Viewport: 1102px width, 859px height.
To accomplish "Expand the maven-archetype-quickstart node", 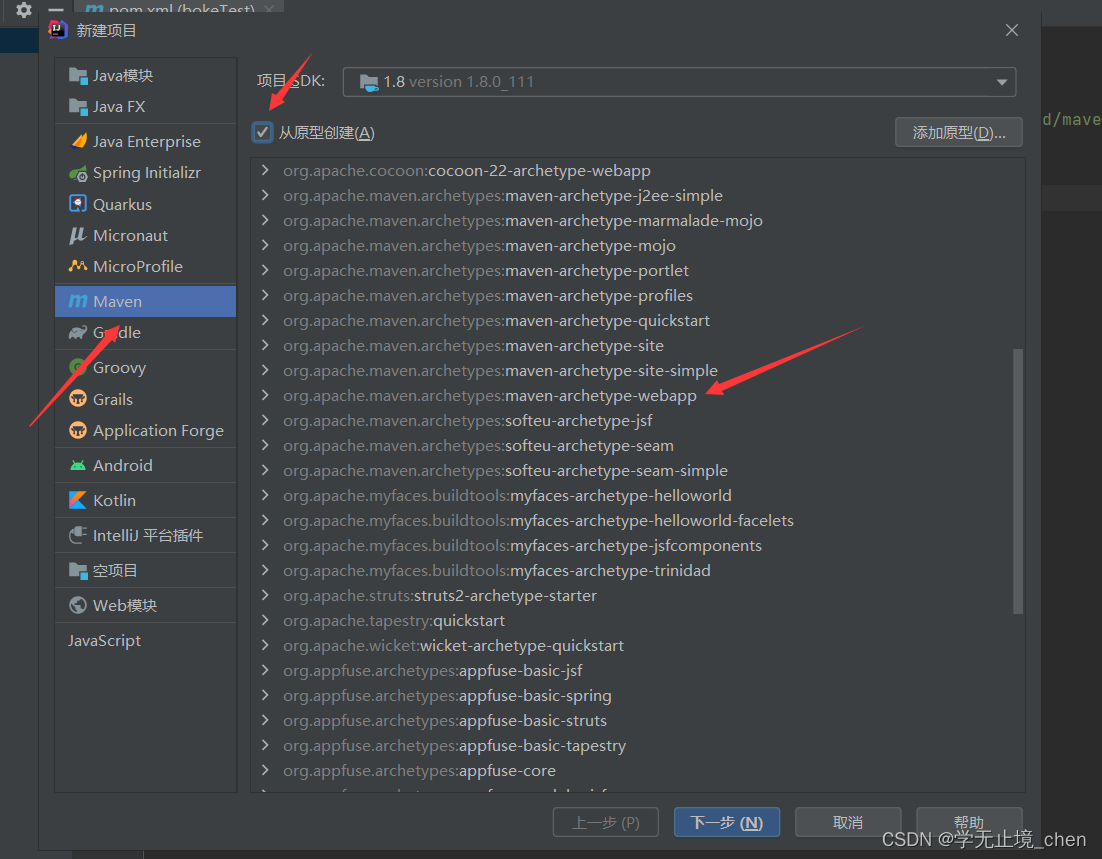I will (265, 320).
